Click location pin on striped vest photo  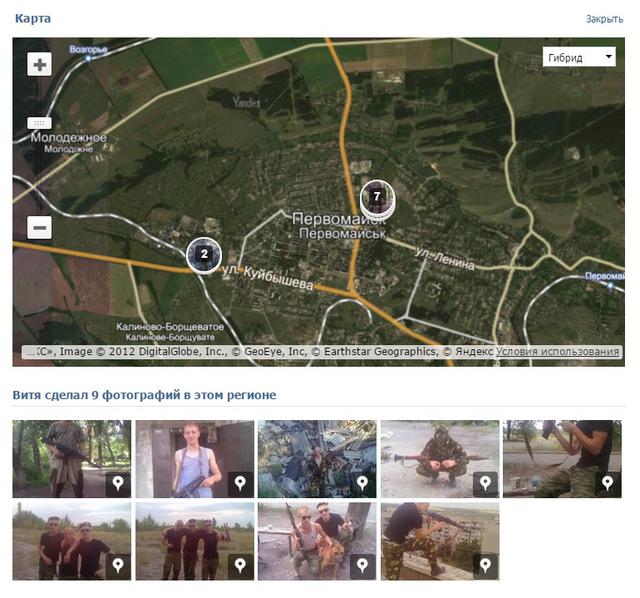240,484
